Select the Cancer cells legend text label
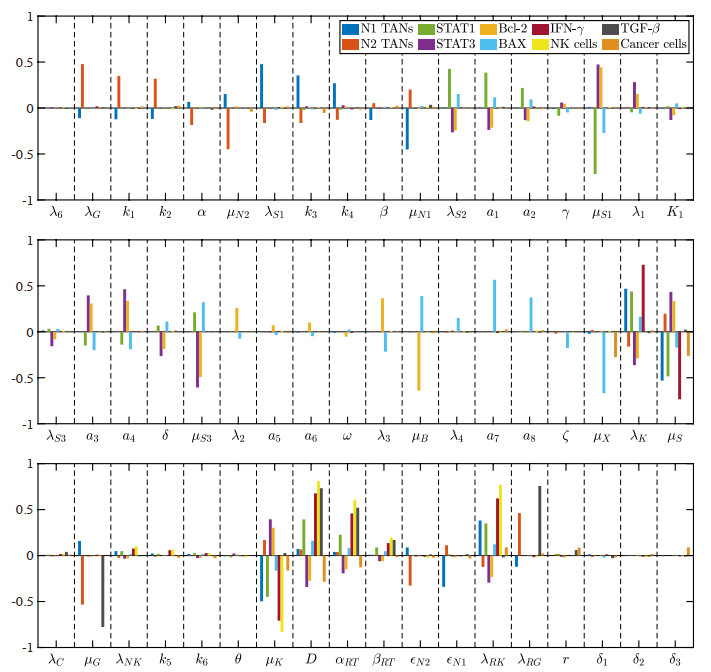711x672 pixels. [x=654, y=44]
